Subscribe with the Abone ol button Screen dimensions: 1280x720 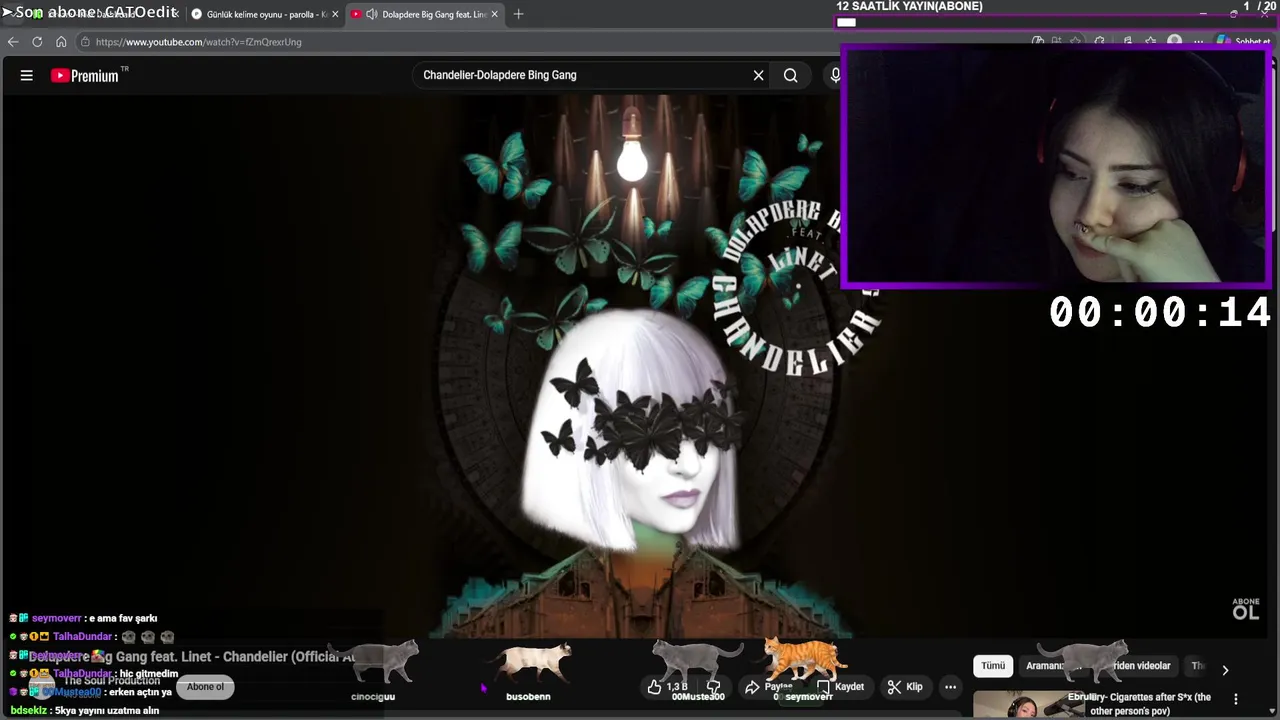click(205, 687)
